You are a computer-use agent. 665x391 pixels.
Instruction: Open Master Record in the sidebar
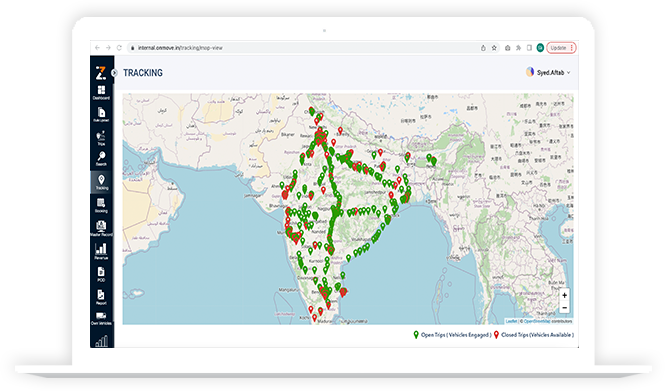[101, 228]
